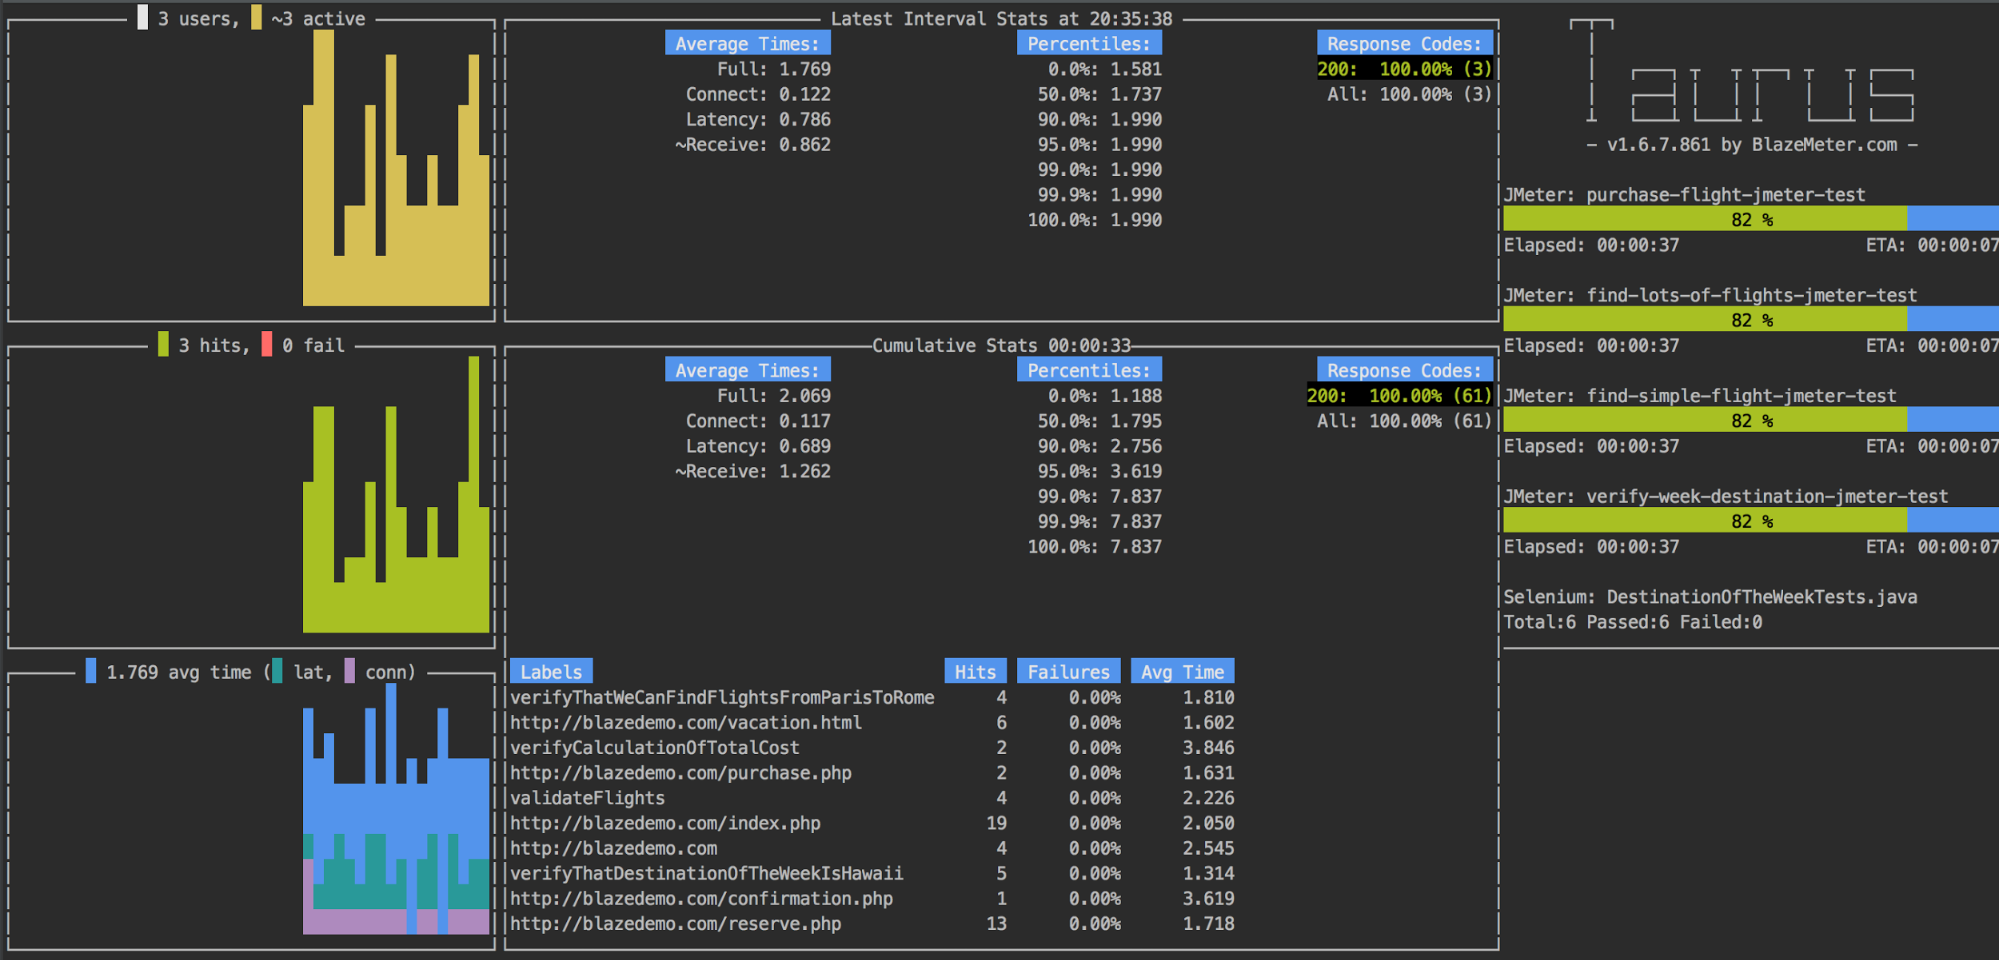Click Latest Interval Connect value 0.122
1999x960 pixels.
pos(805,94)
